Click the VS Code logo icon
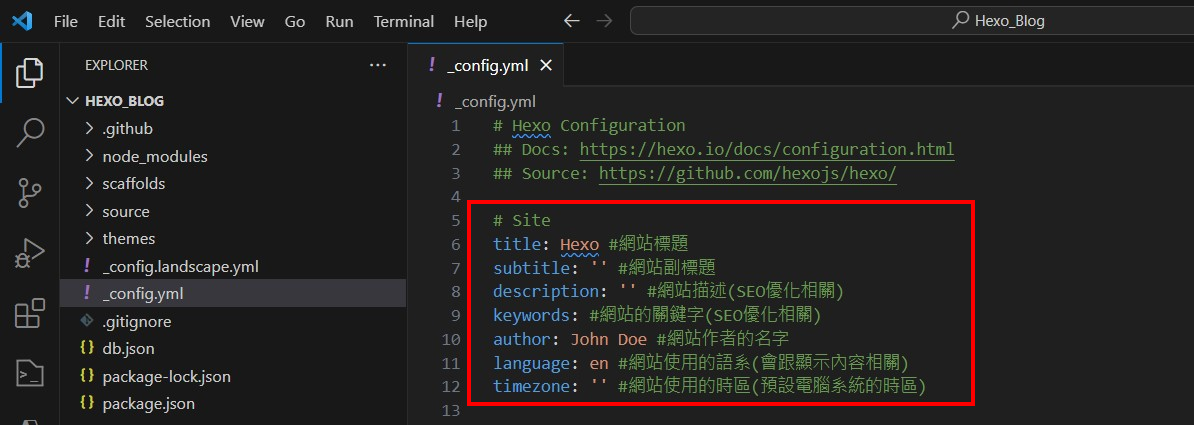 point(22,21)
